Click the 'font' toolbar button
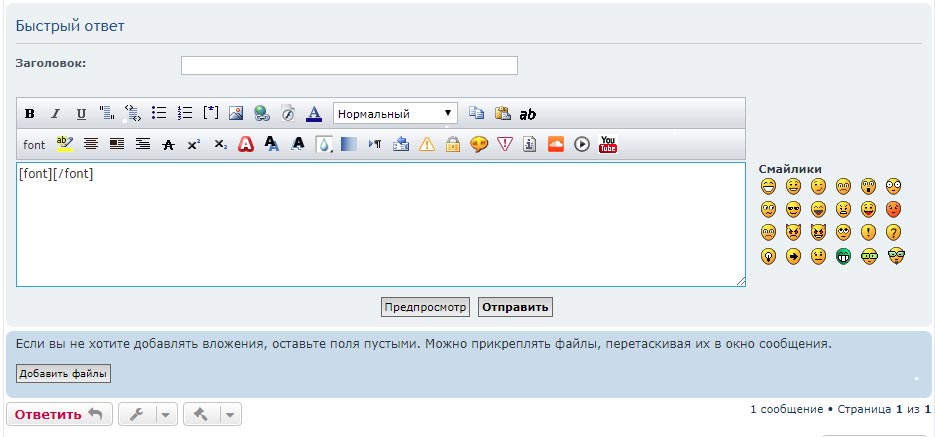The width and height of the screenshot is (935, 437). pyautogui.click(x=34, y=144)
